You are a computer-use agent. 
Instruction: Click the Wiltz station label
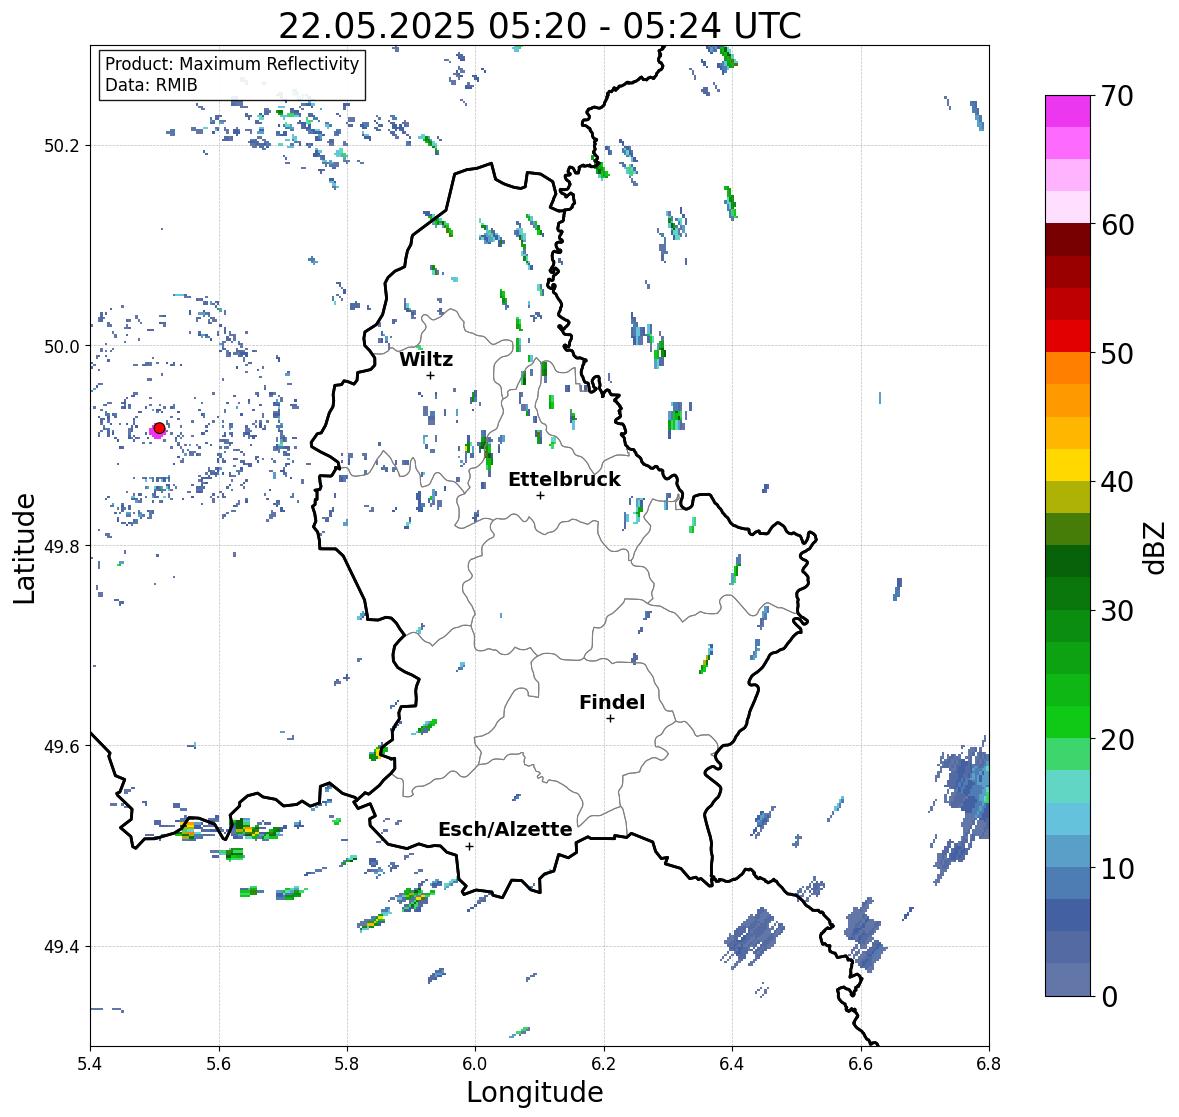(426, 359)
